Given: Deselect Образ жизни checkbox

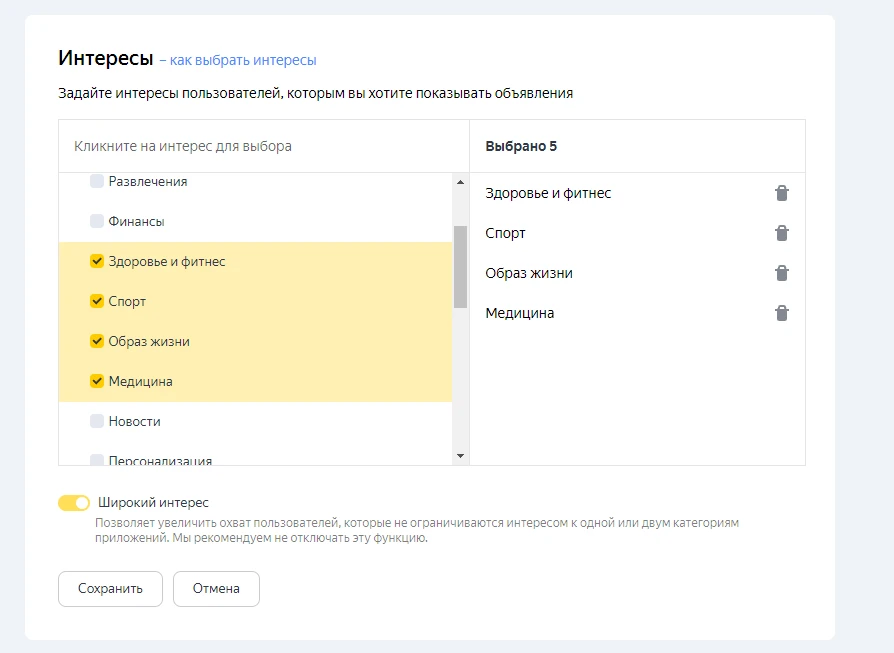Looking at the screenshot, I should pyautogui.click(x=97, y=341).
